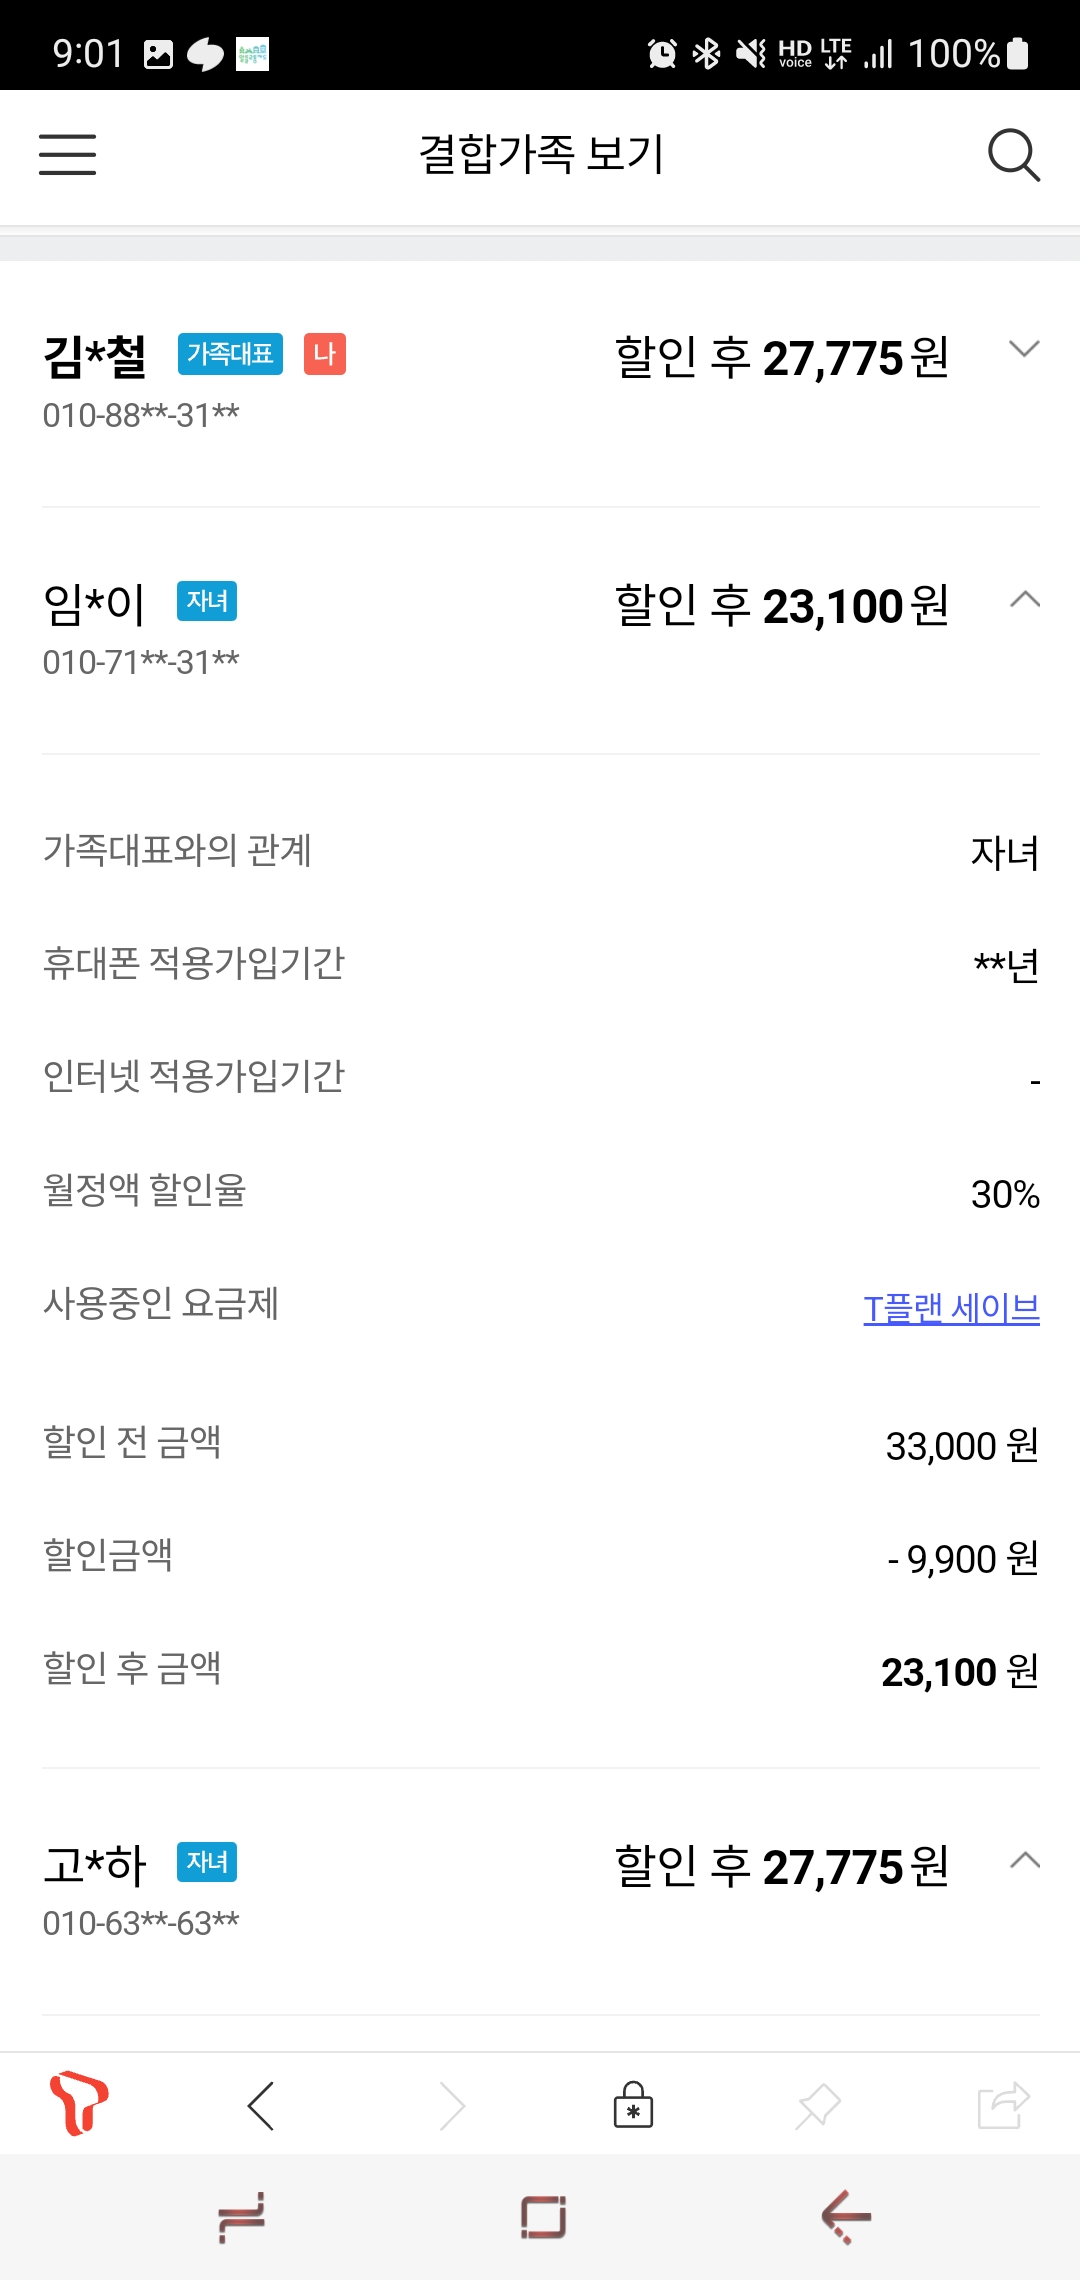Tap the search magnifier icon
Screen dimensions: 1080x2280
(1013, 155)
